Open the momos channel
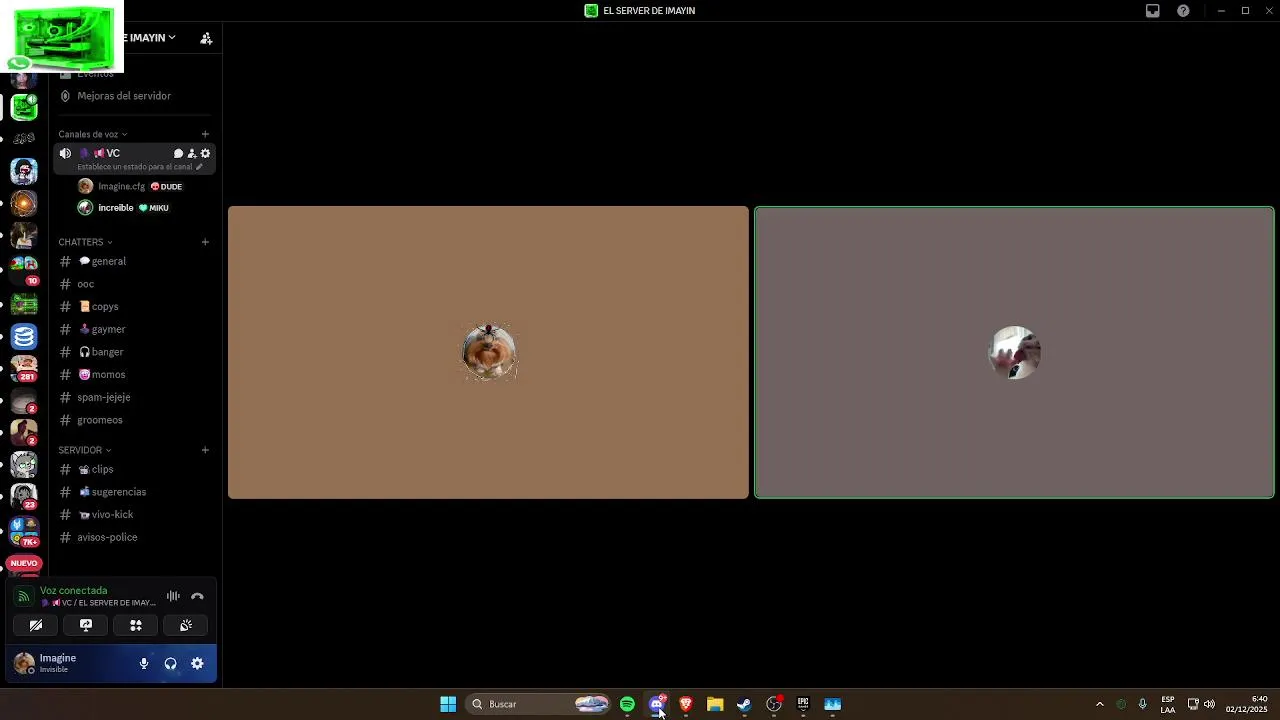Screen dimensions: 1280x720 click(135, 375)
